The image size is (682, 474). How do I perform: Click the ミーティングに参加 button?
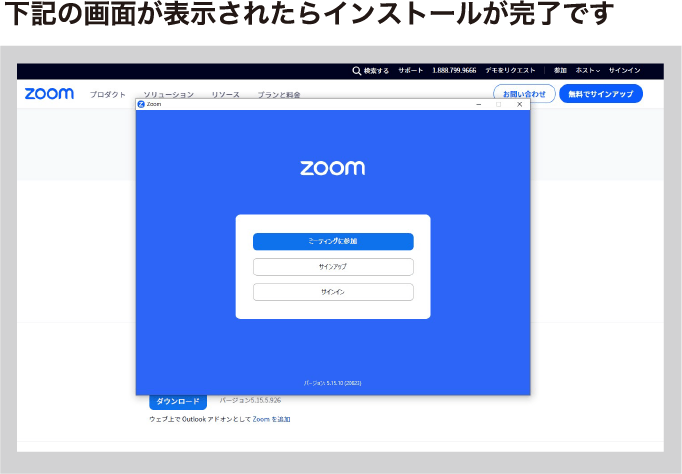[x=333, y=241]
